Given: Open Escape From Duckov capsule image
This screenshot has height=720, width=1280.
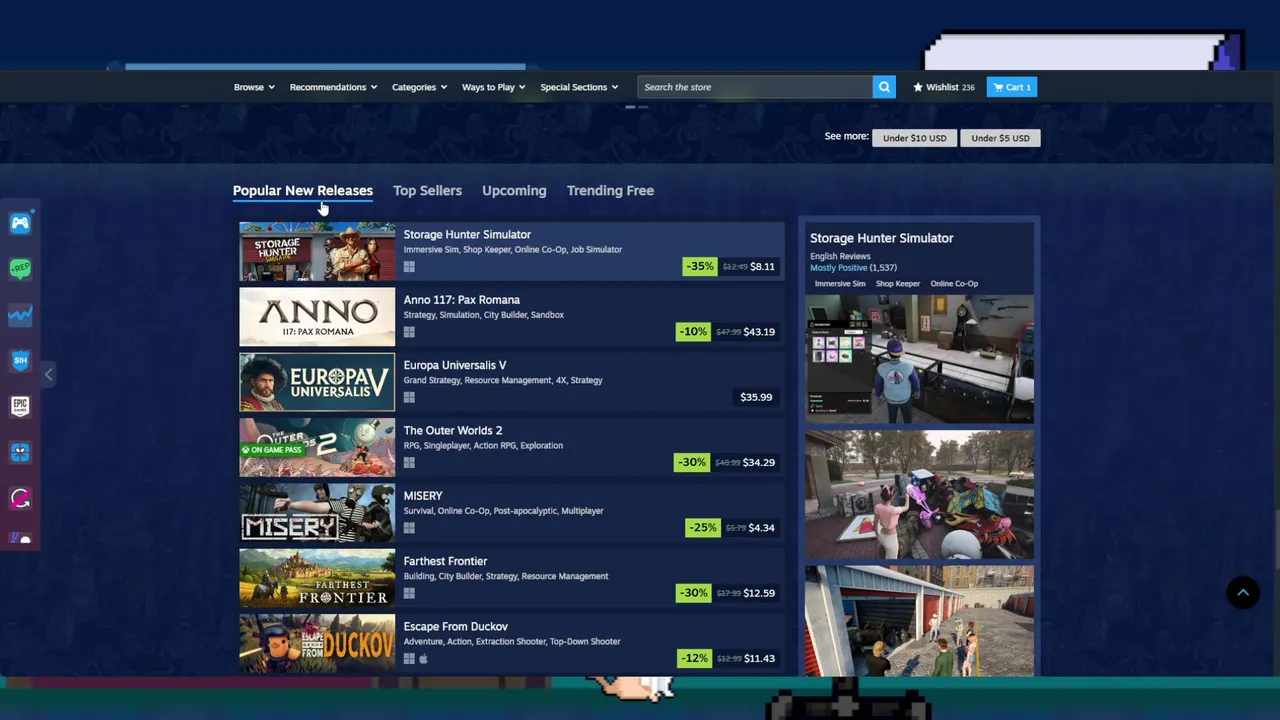Looking at the screenshot, I should (317, 643).
